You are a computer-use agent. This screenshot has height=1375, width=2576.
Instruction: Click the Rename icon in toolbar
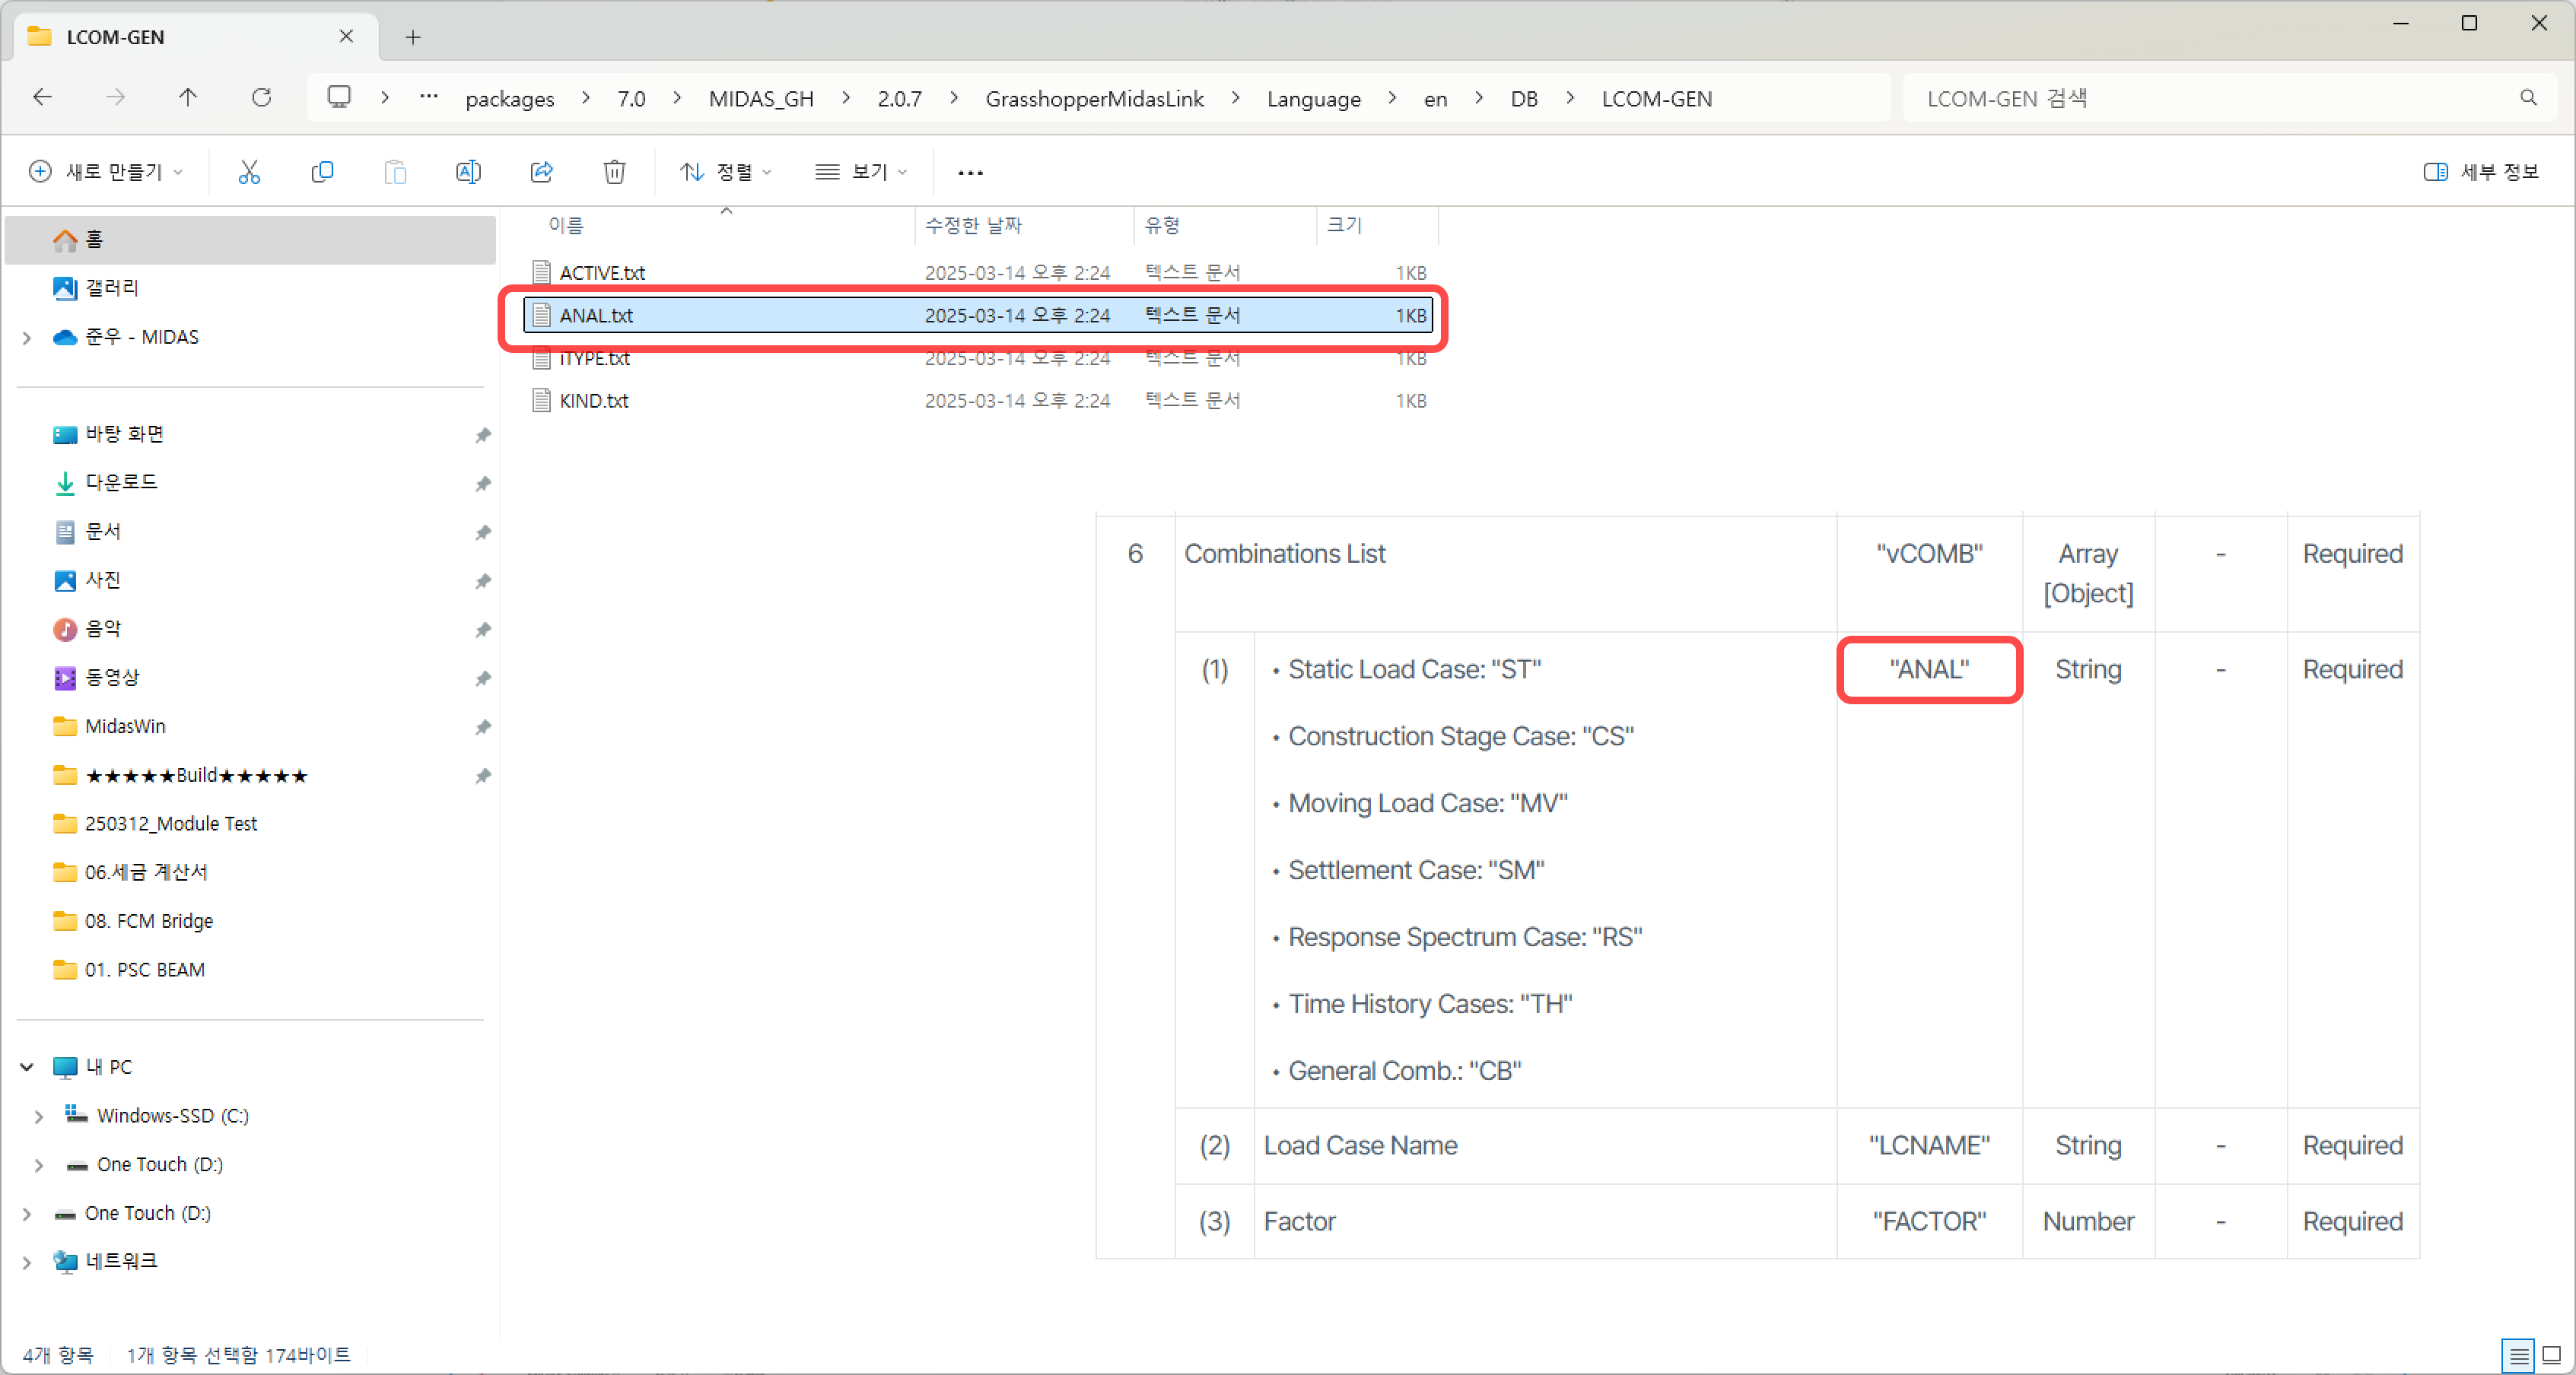click(468, 172)
